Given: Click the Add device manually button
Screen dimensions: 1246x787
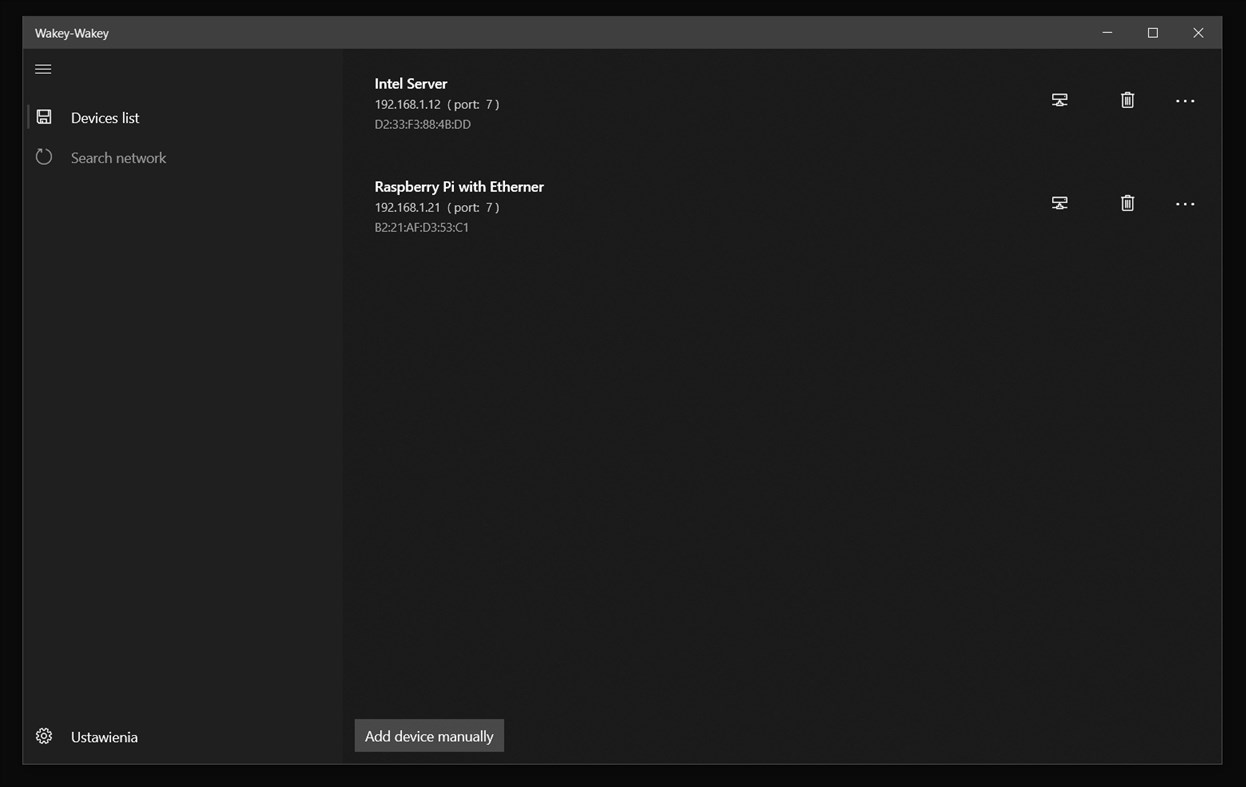Looking at the screenshot, I should 428,735.
